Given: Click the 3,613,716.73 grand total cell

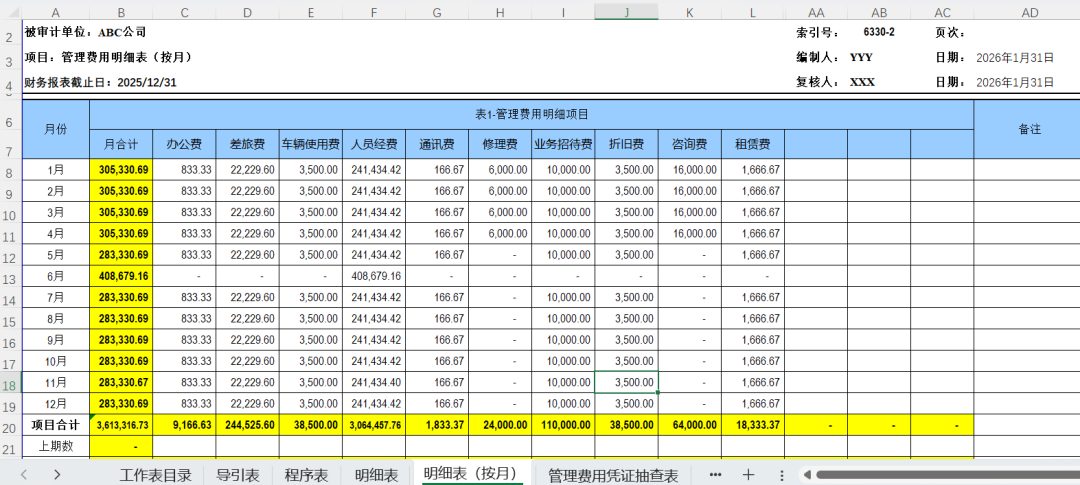Looking at the screenshot, I should [121, 426].
